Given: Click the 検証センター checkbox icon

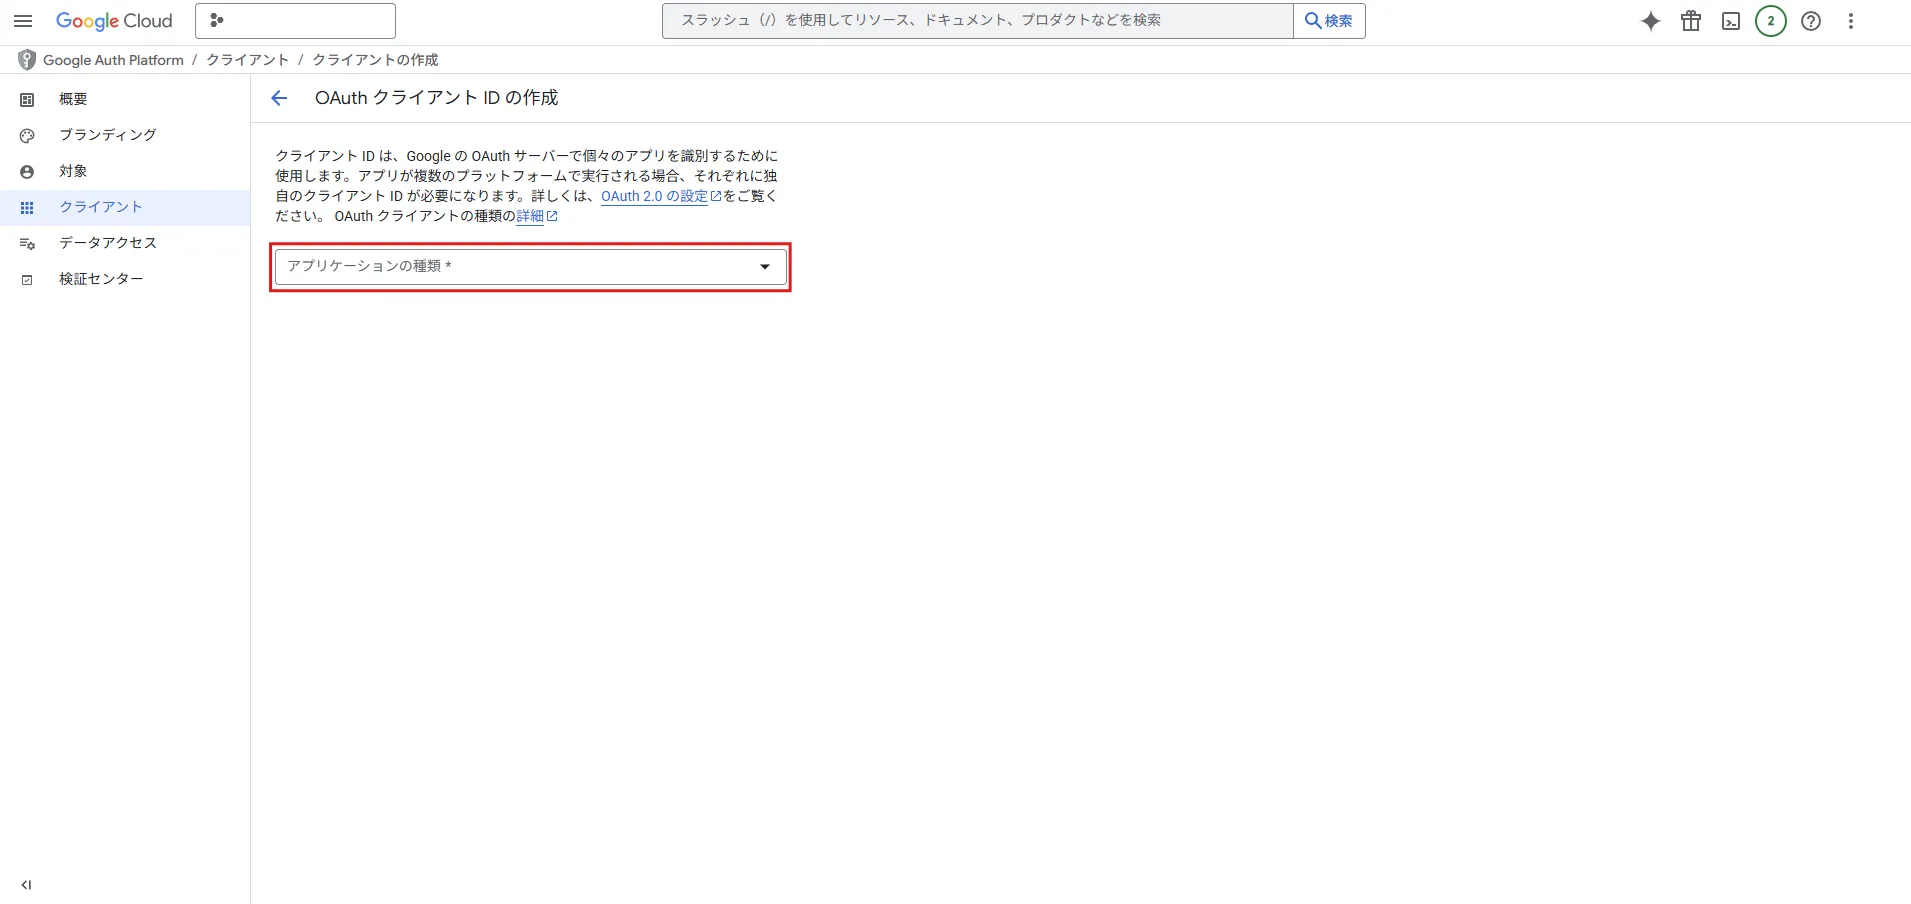Looking at the screenshot, I should (x=27, y=280).
